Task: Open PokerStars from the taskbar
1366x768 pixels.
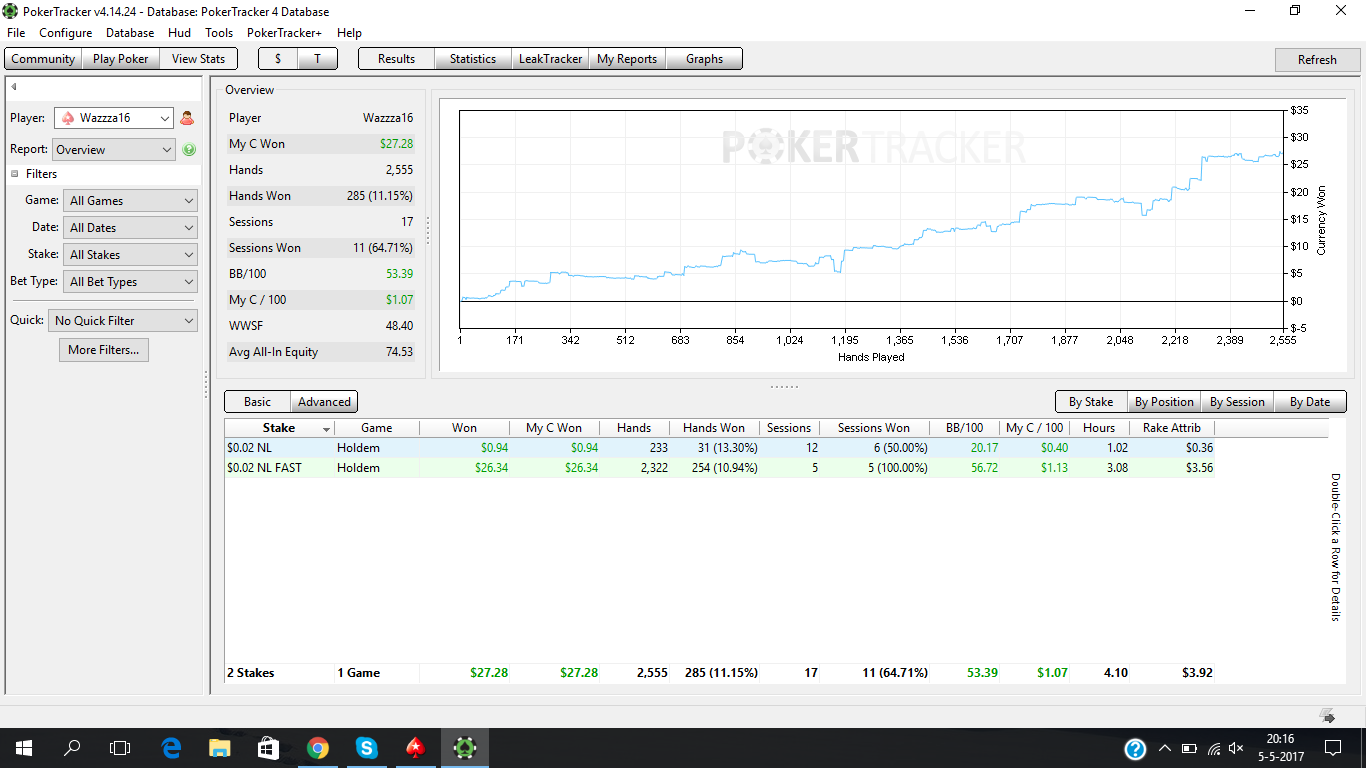Action: click(415, 748)
